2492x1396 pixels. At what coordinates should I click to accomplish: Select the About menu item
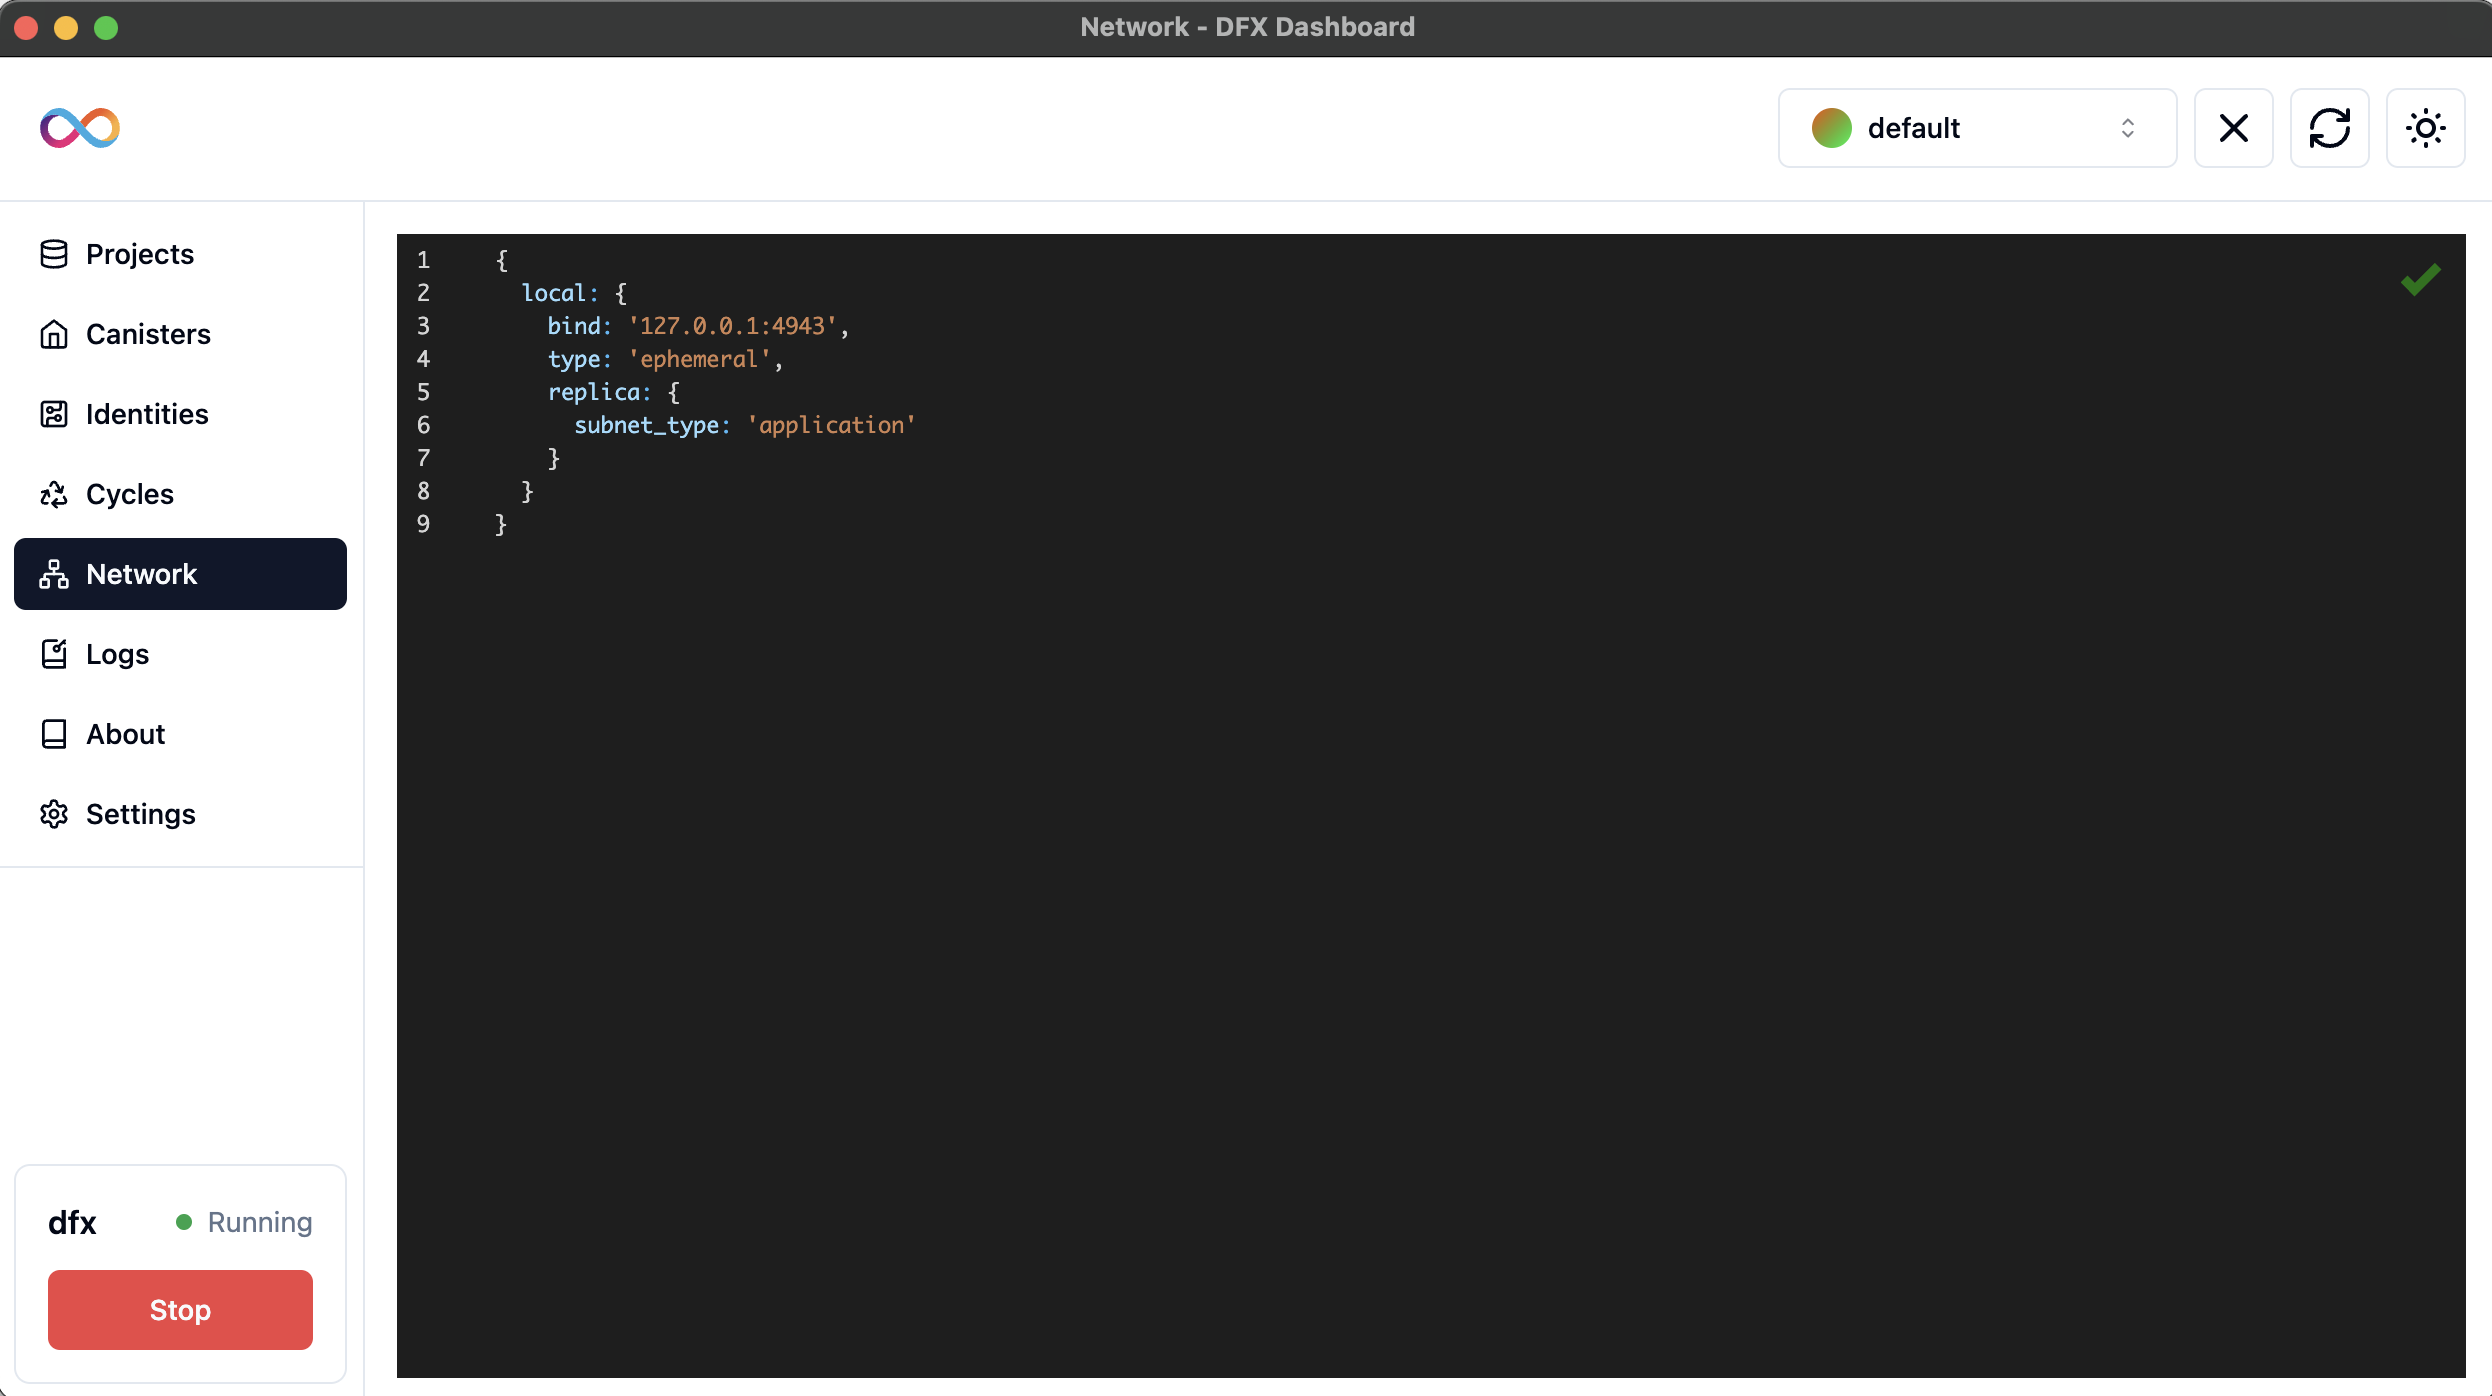(125, 732)
